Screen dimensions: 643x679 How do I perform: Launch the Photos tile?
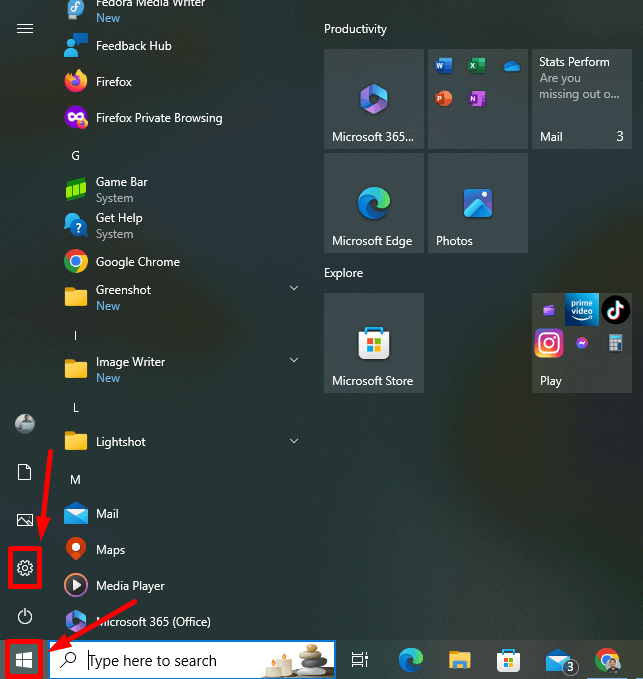point(477,203)
